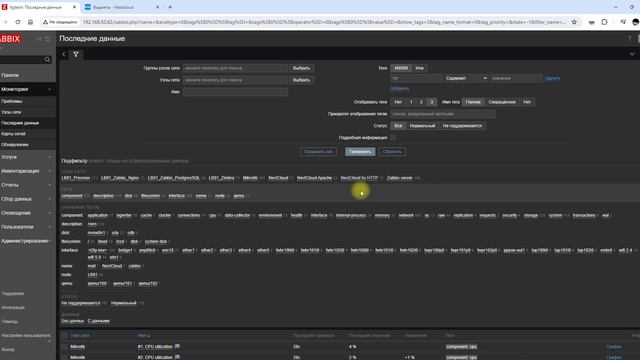This screenshot has width=640, height=360.
Task: Click the Имя name input field
Action: 236,92
